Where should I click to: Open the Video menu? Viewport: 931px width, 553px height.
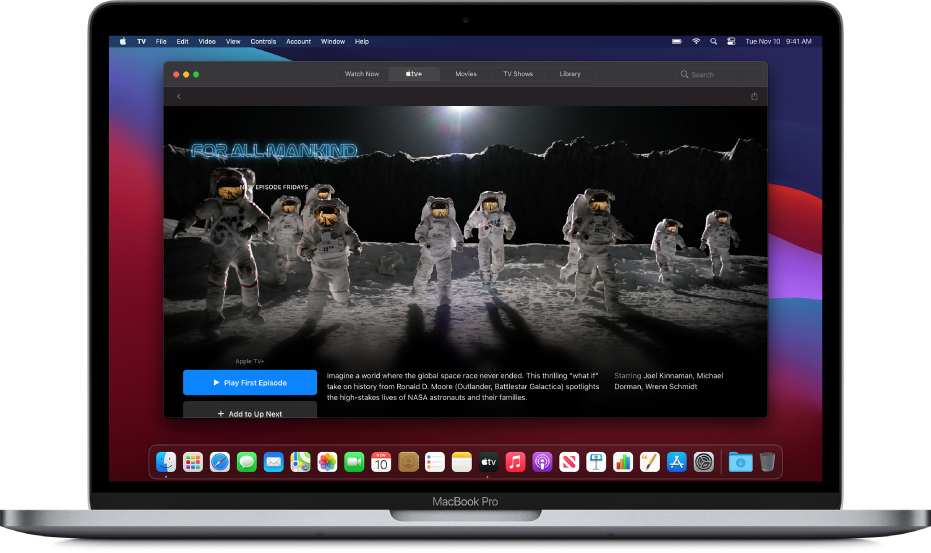207,42
